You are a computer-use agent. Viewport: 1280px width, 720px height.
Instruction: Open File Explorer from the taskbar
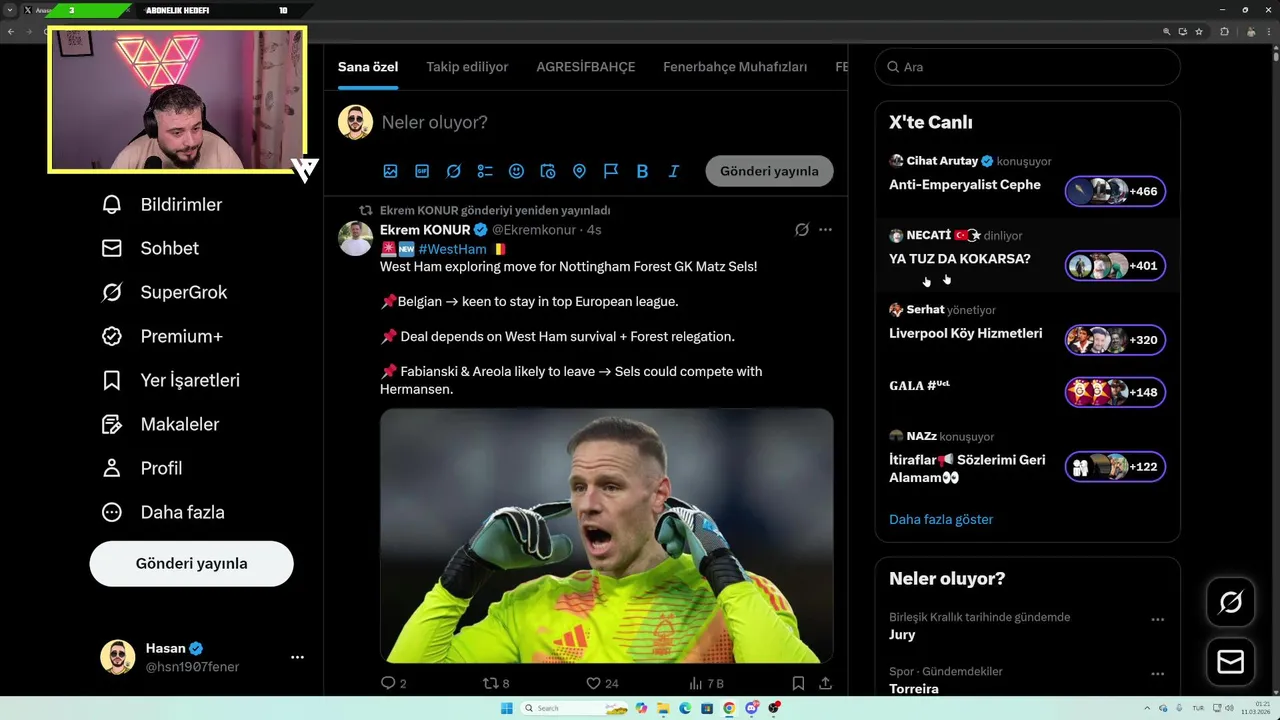coord(663,708)
